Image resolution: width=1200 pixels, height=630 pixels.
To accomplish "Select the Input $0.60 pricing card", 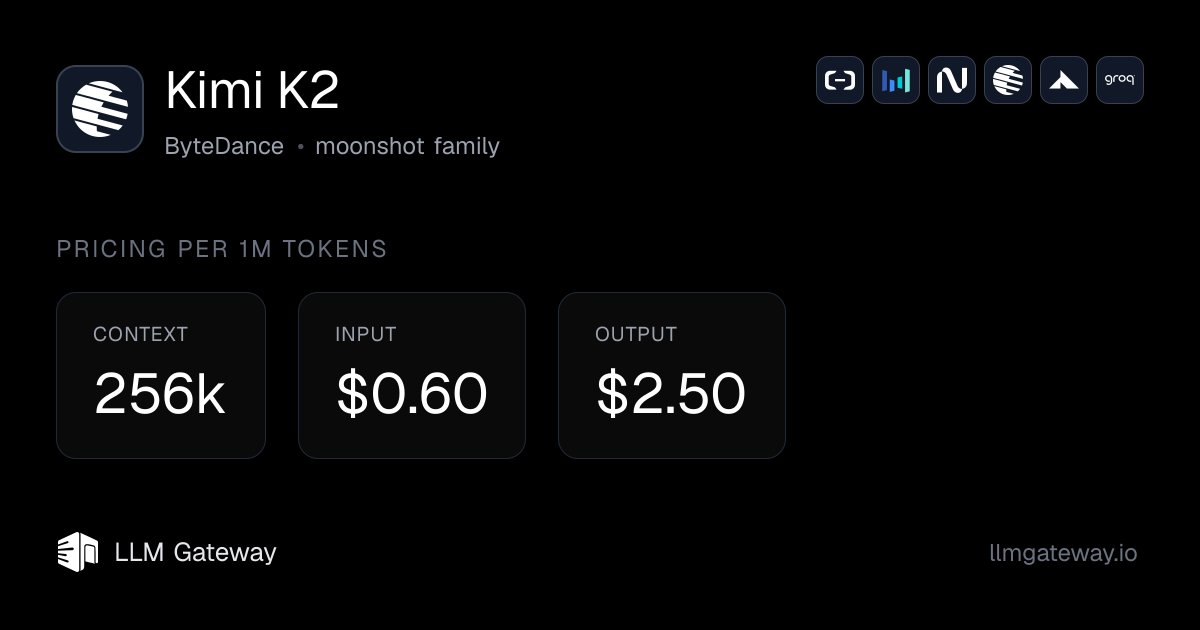I will click(x=412, y=375).
